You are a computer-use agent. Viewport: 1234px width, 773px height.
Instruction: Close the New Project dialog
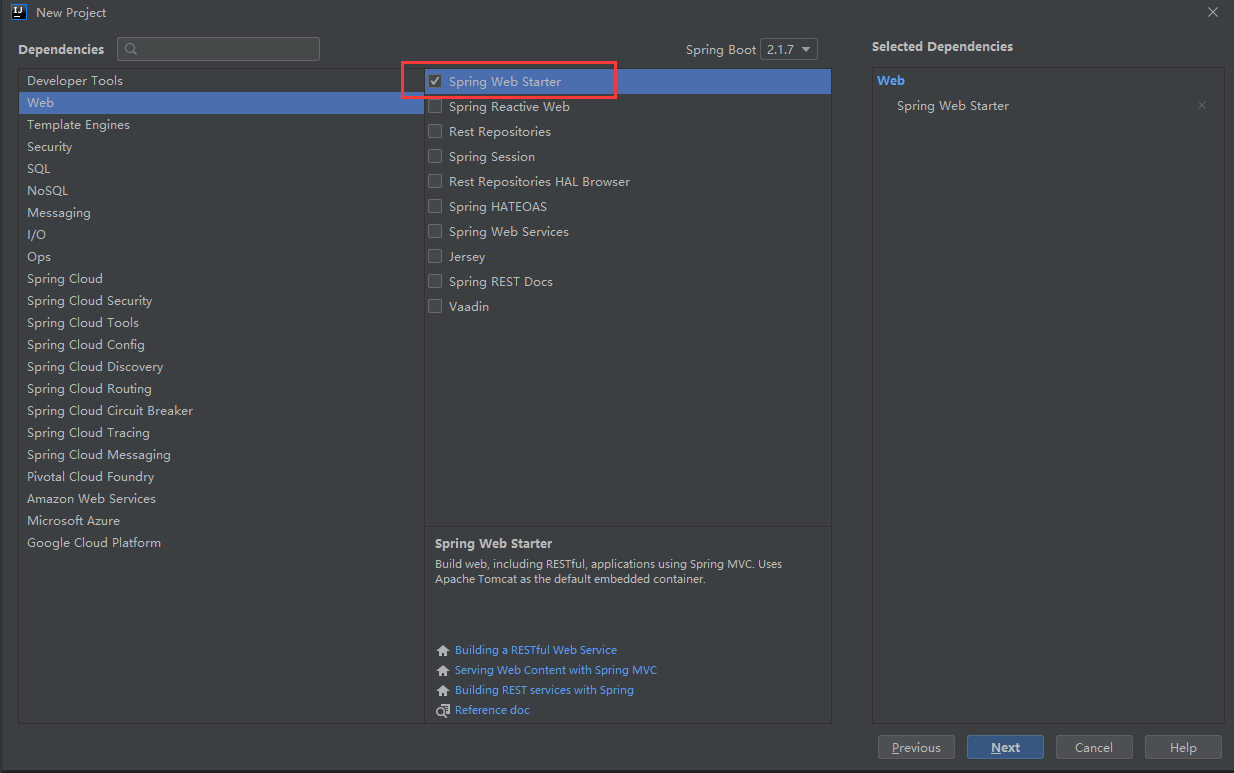(x=1213, y=12)
